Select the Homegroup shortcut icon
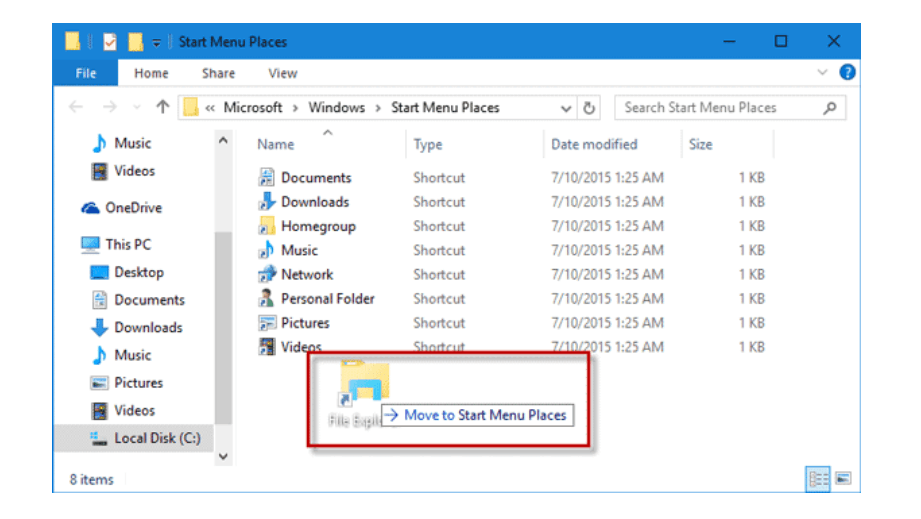The height and width of the screenshot is (519, 921). (267, 226)
